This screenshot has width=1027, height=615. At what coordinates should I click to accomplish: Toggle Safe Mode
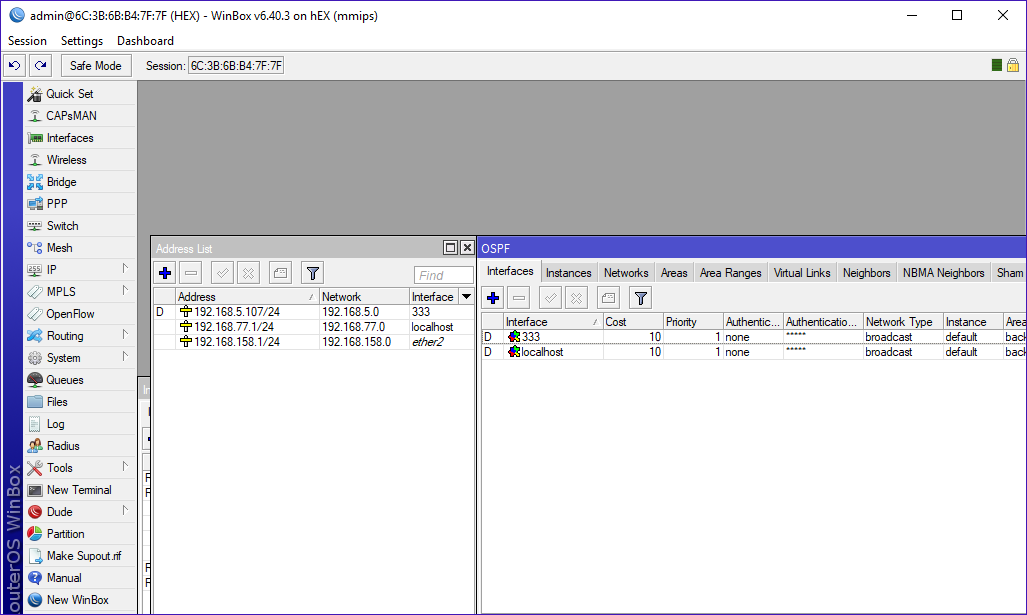[x=96, y=65]
